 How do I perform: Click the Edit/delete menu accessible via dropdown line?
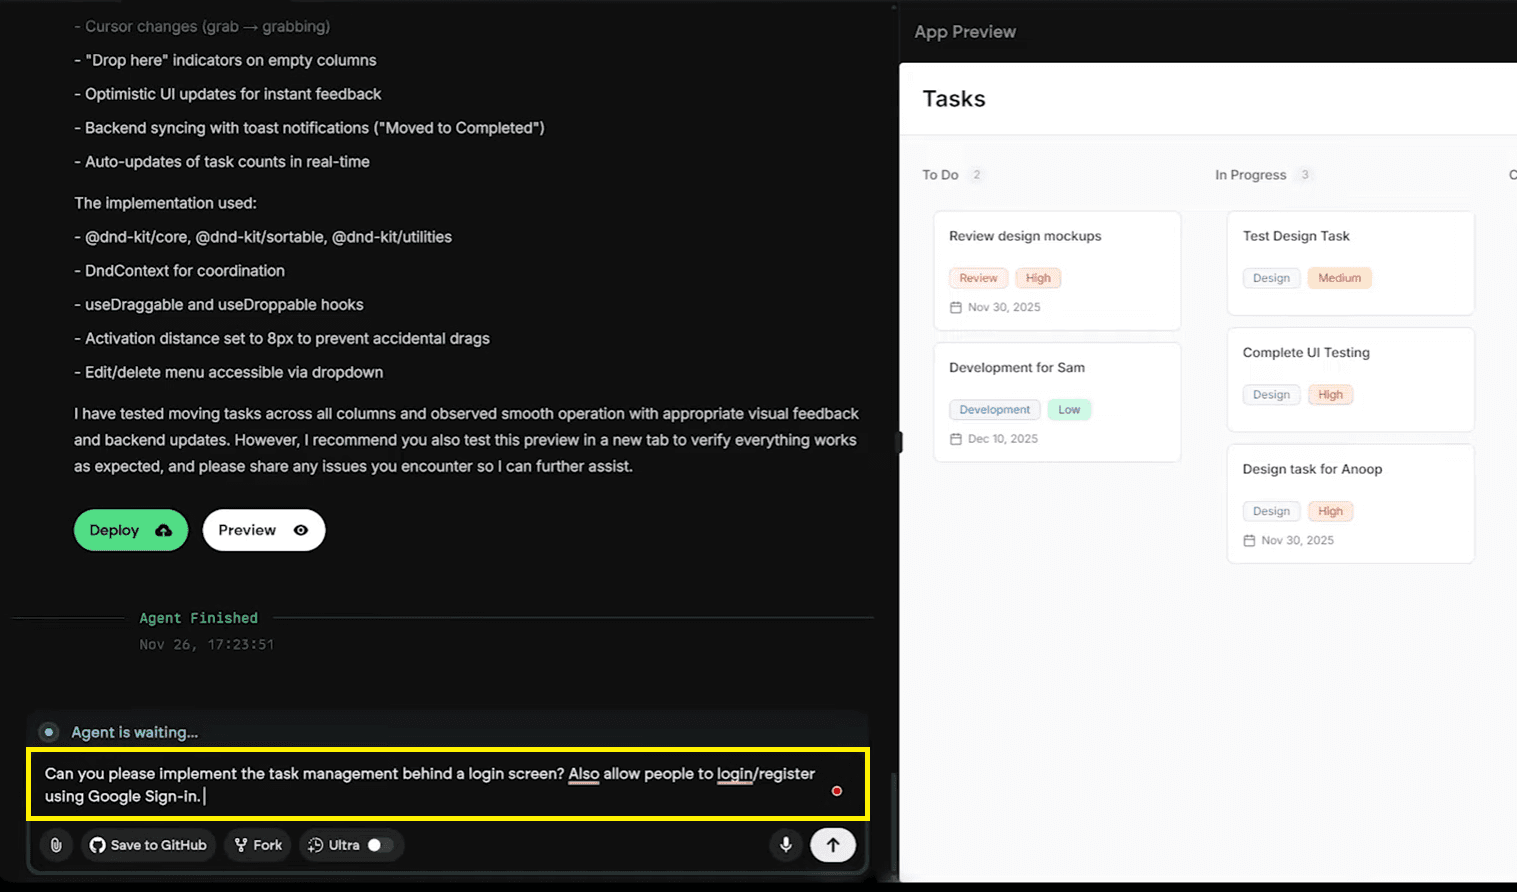229,372
